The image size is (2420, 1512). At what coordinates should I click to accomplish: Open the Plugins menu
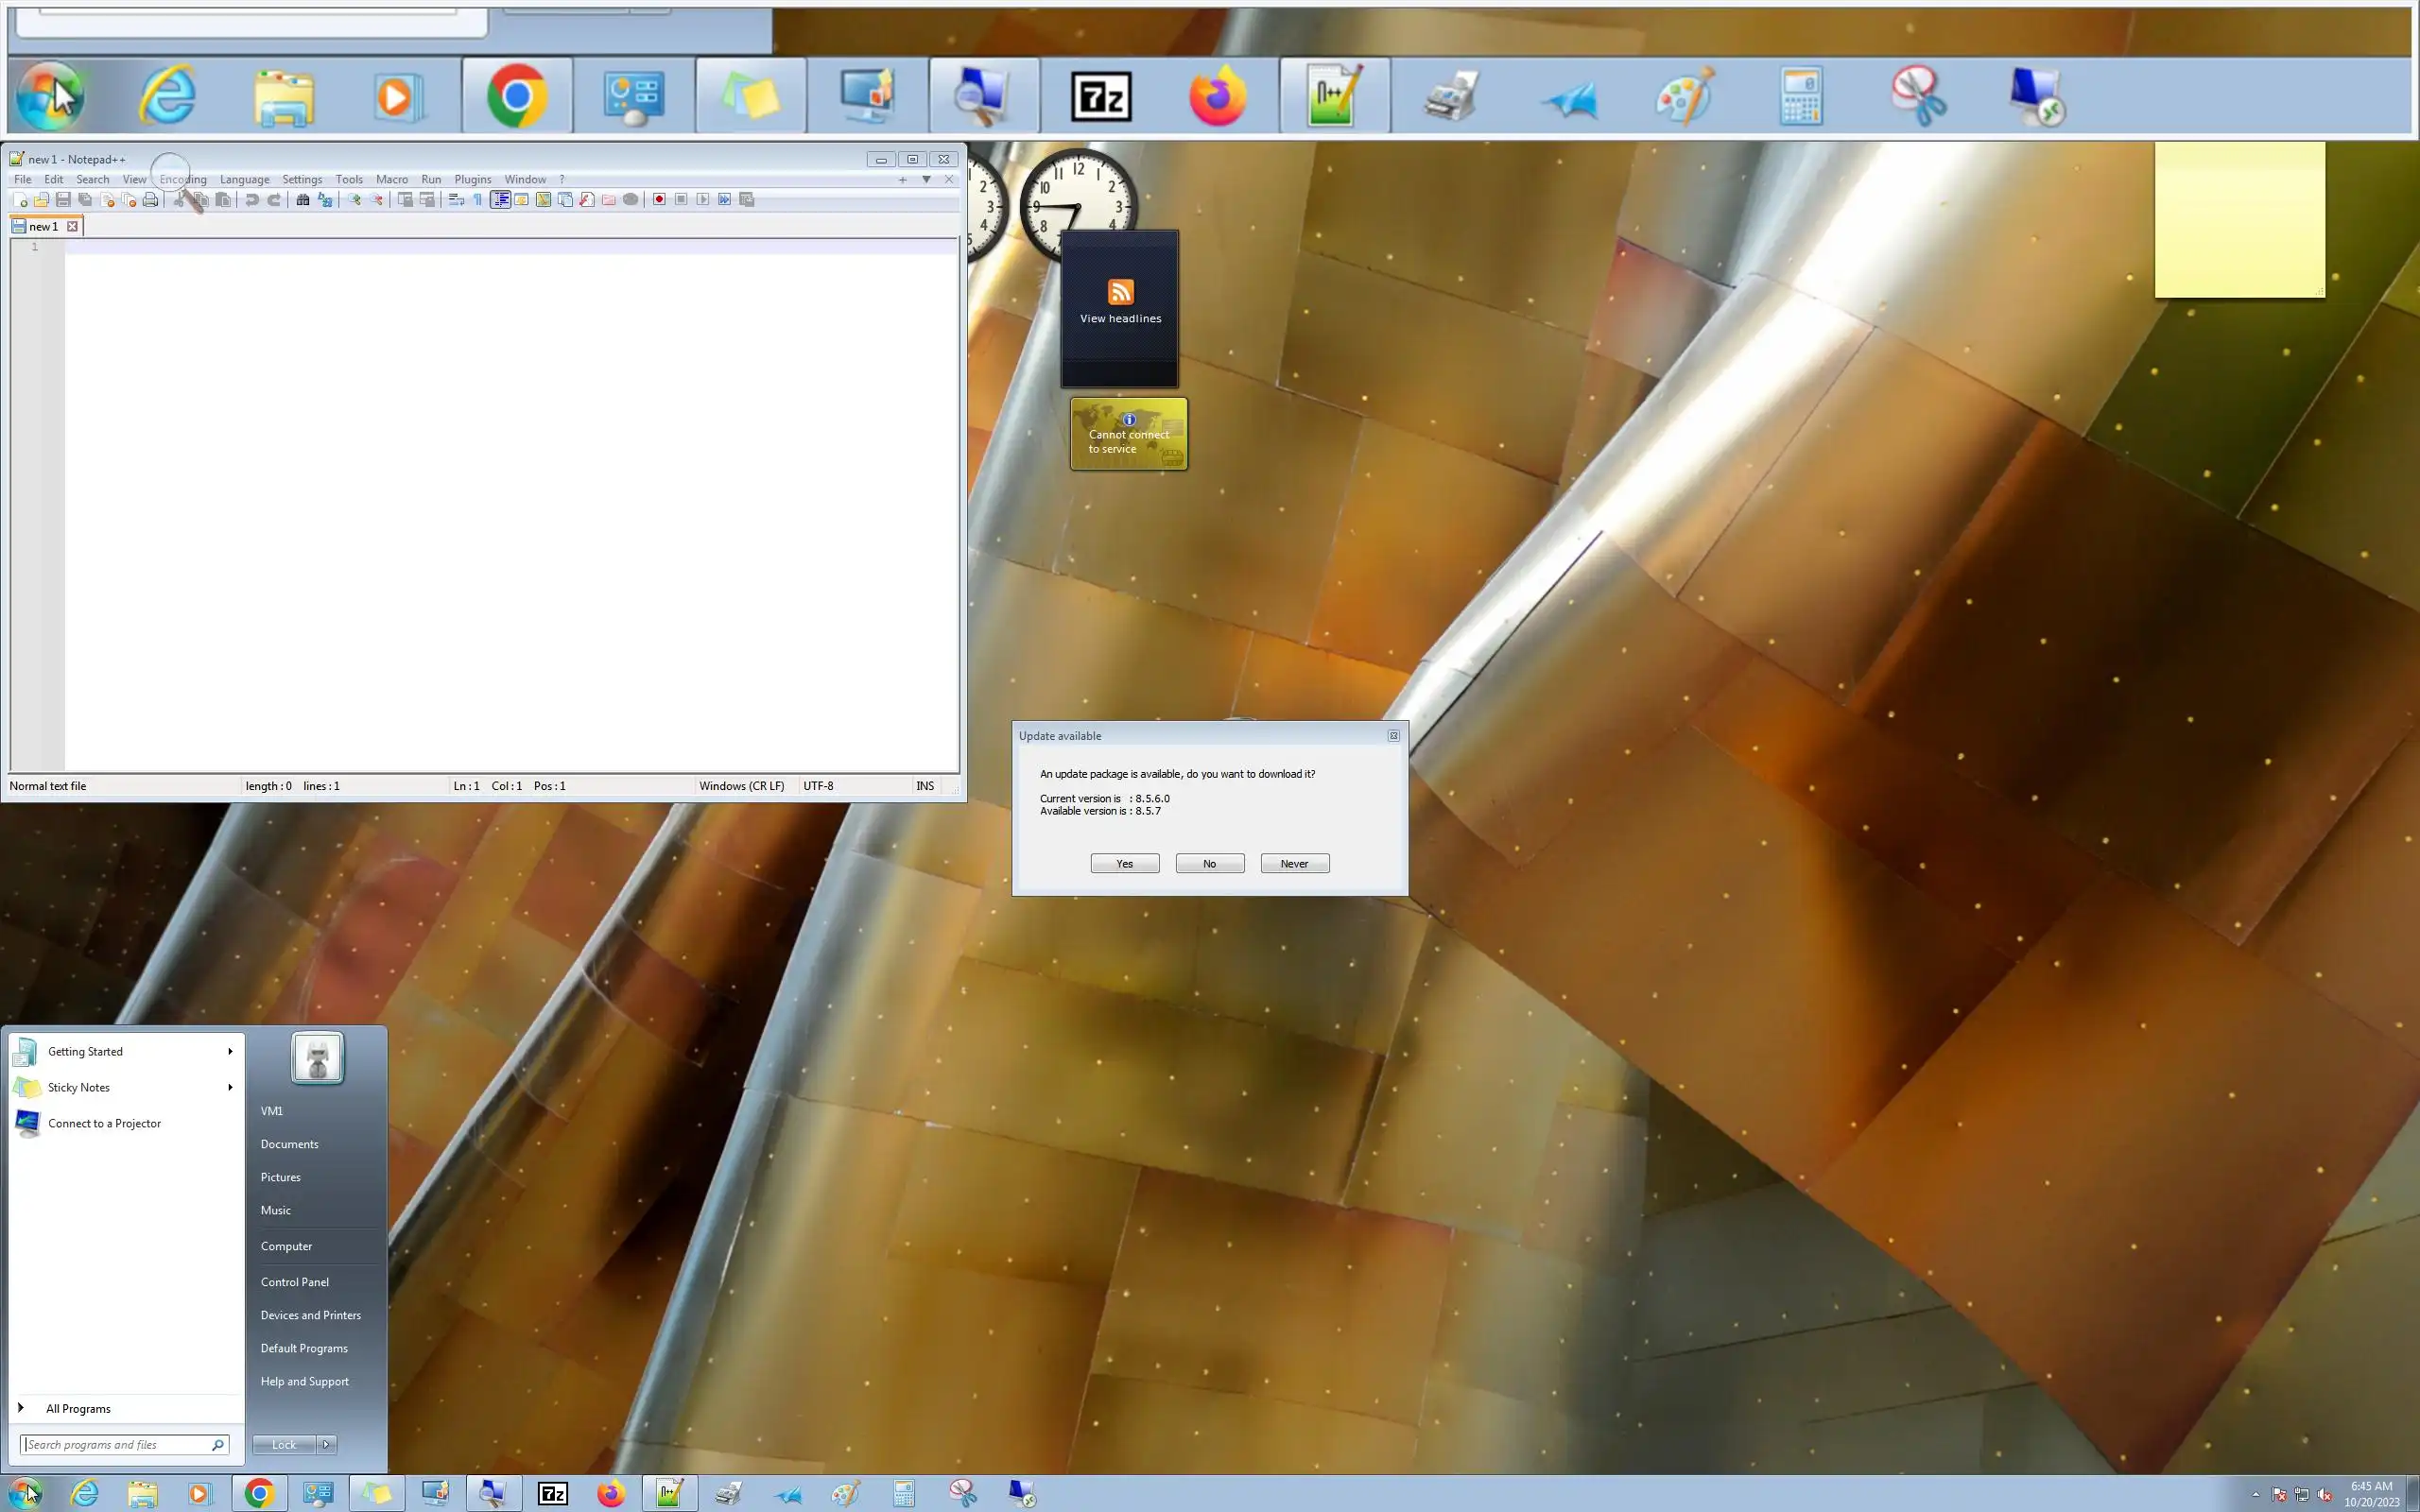pyautogui.click(x=472, y=180)
